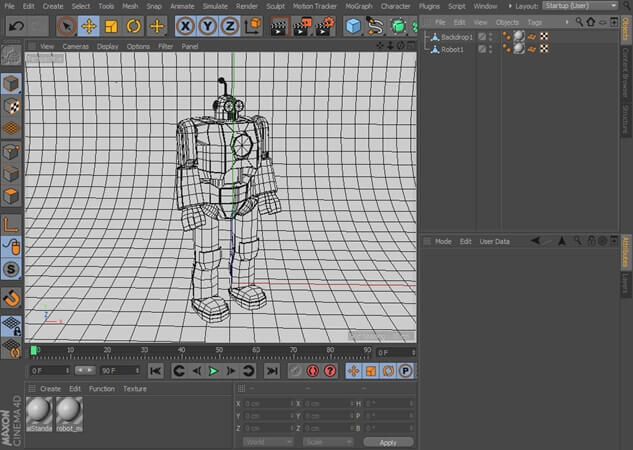This screenshot has height=450, width=633.
Task: Click Render View clapperboard icon
Action: (279, 26)
